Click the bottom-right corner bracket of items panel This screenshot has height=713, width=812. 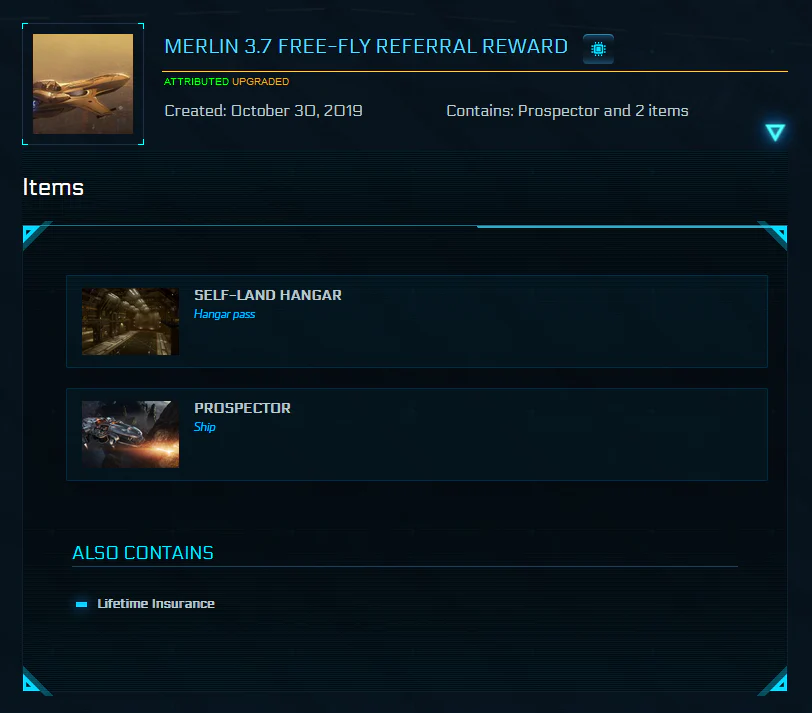773,681
